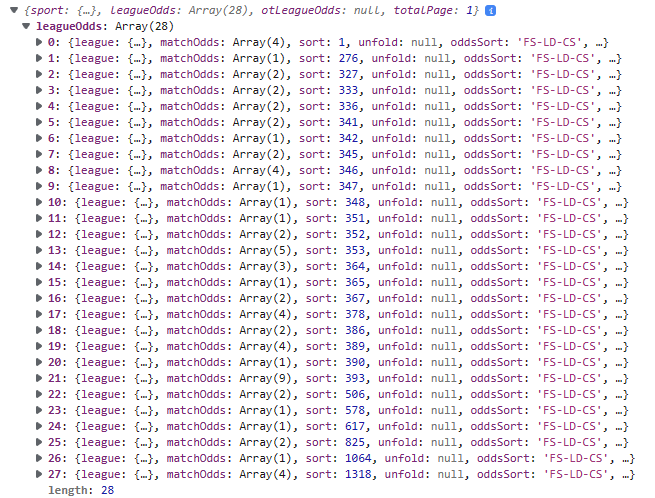
Task: Expand array entry 13 with Array(5)
Action: 39,250
